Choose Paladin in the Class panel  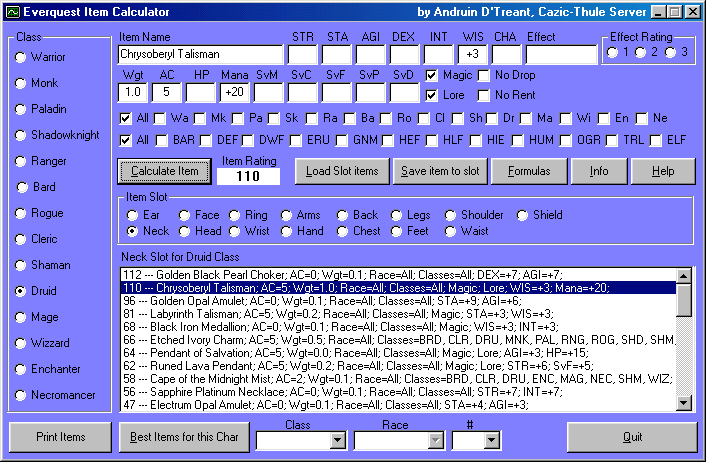click(x=20, y=109)
